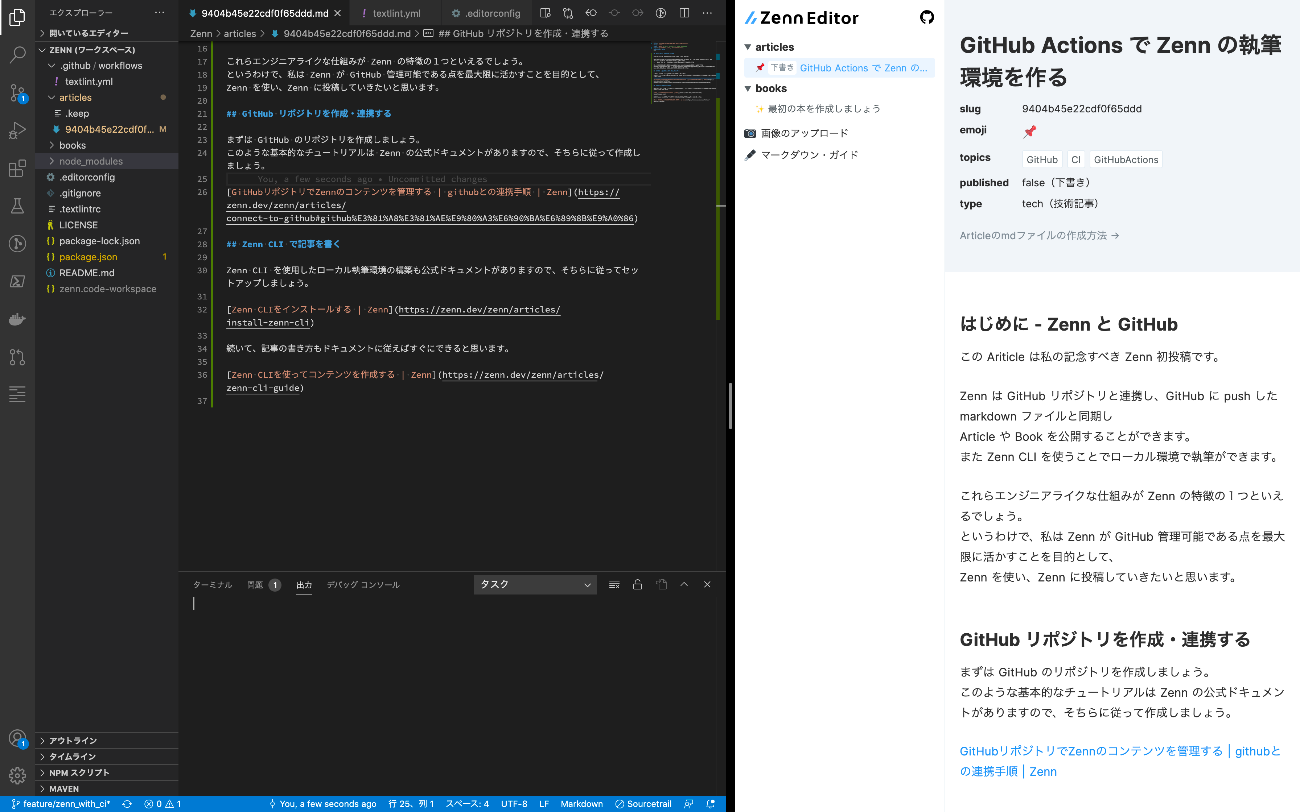
Task: Open the Testing flask icon view
Action: (x=17, y=206)
